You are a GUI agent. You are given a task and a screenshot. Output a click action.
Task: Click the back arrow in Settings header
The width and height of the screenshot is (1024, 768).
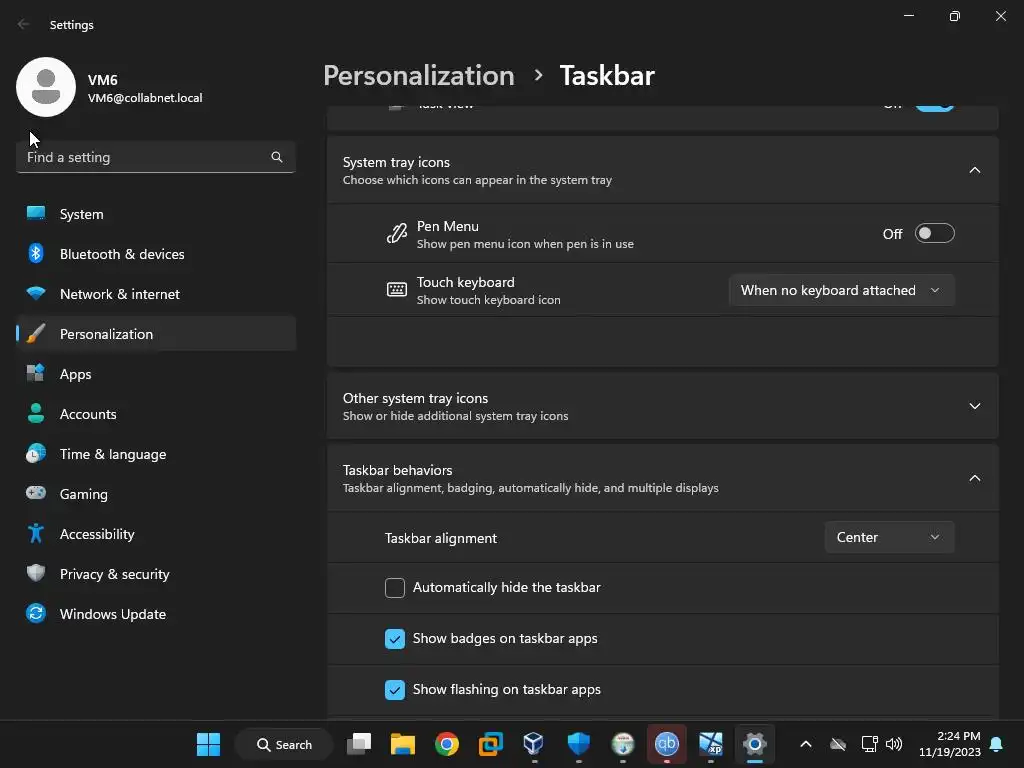[24, 24]
